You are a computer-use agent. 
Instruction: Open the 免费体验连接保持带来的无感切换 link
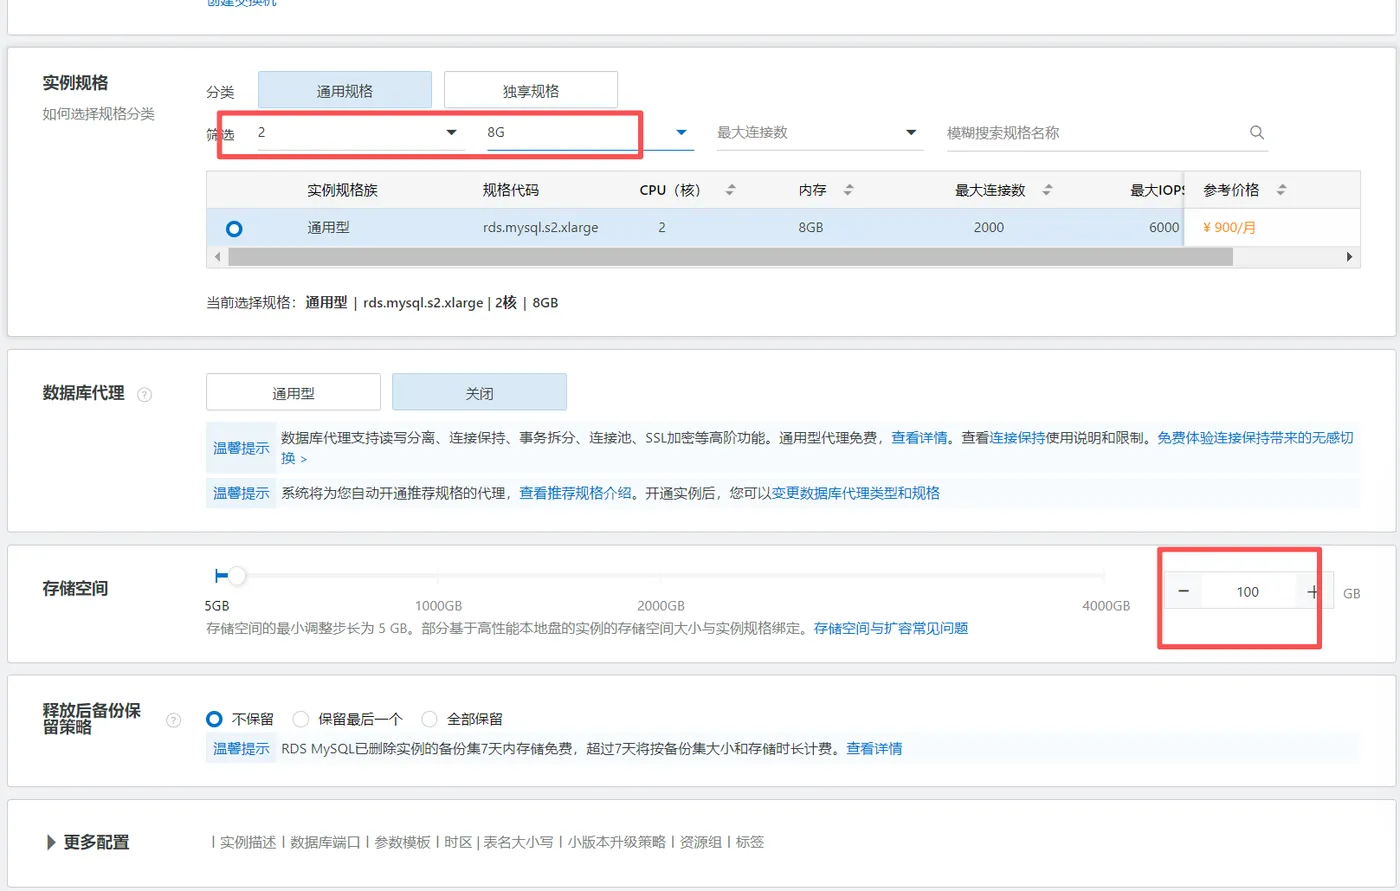pos(1255,438)
